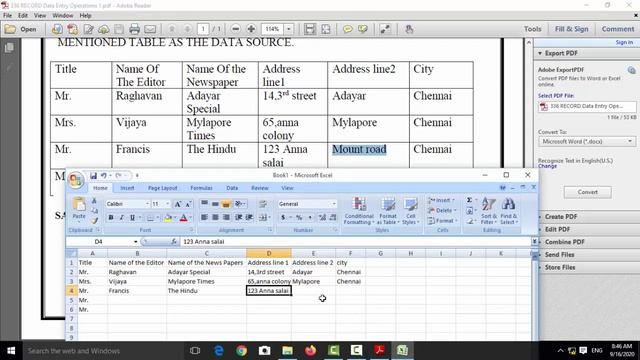The width and height of the screenshot is (640, 360).
Task: Click the fill color paint bucket swatch
Action: click(167, 218)
